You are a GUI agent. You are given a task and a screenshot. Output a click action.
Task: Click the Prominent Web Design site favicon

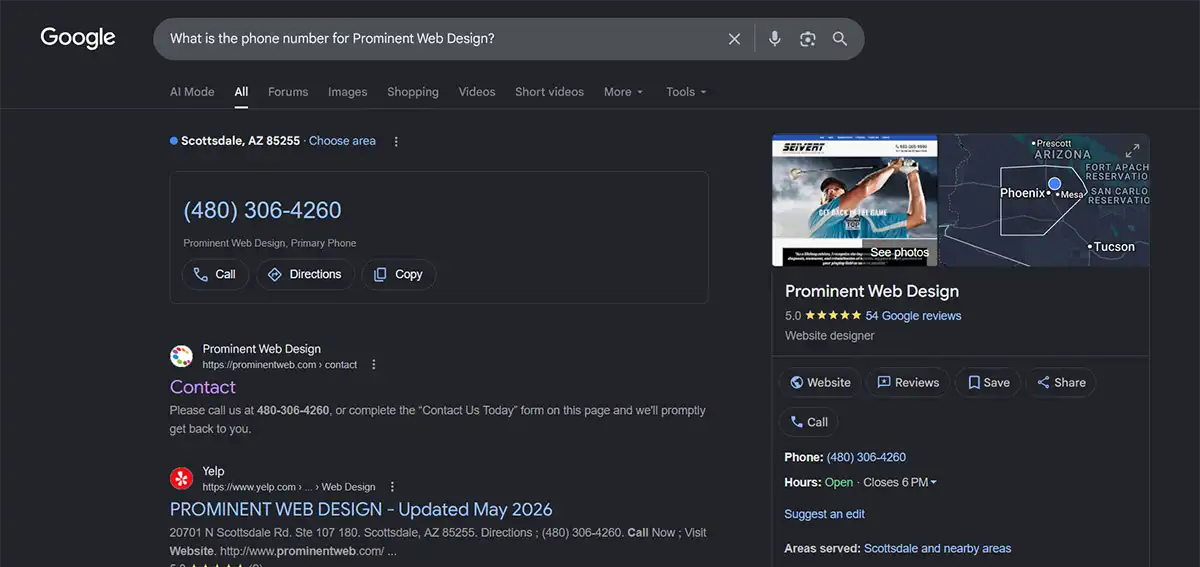(x=181, y=356)
